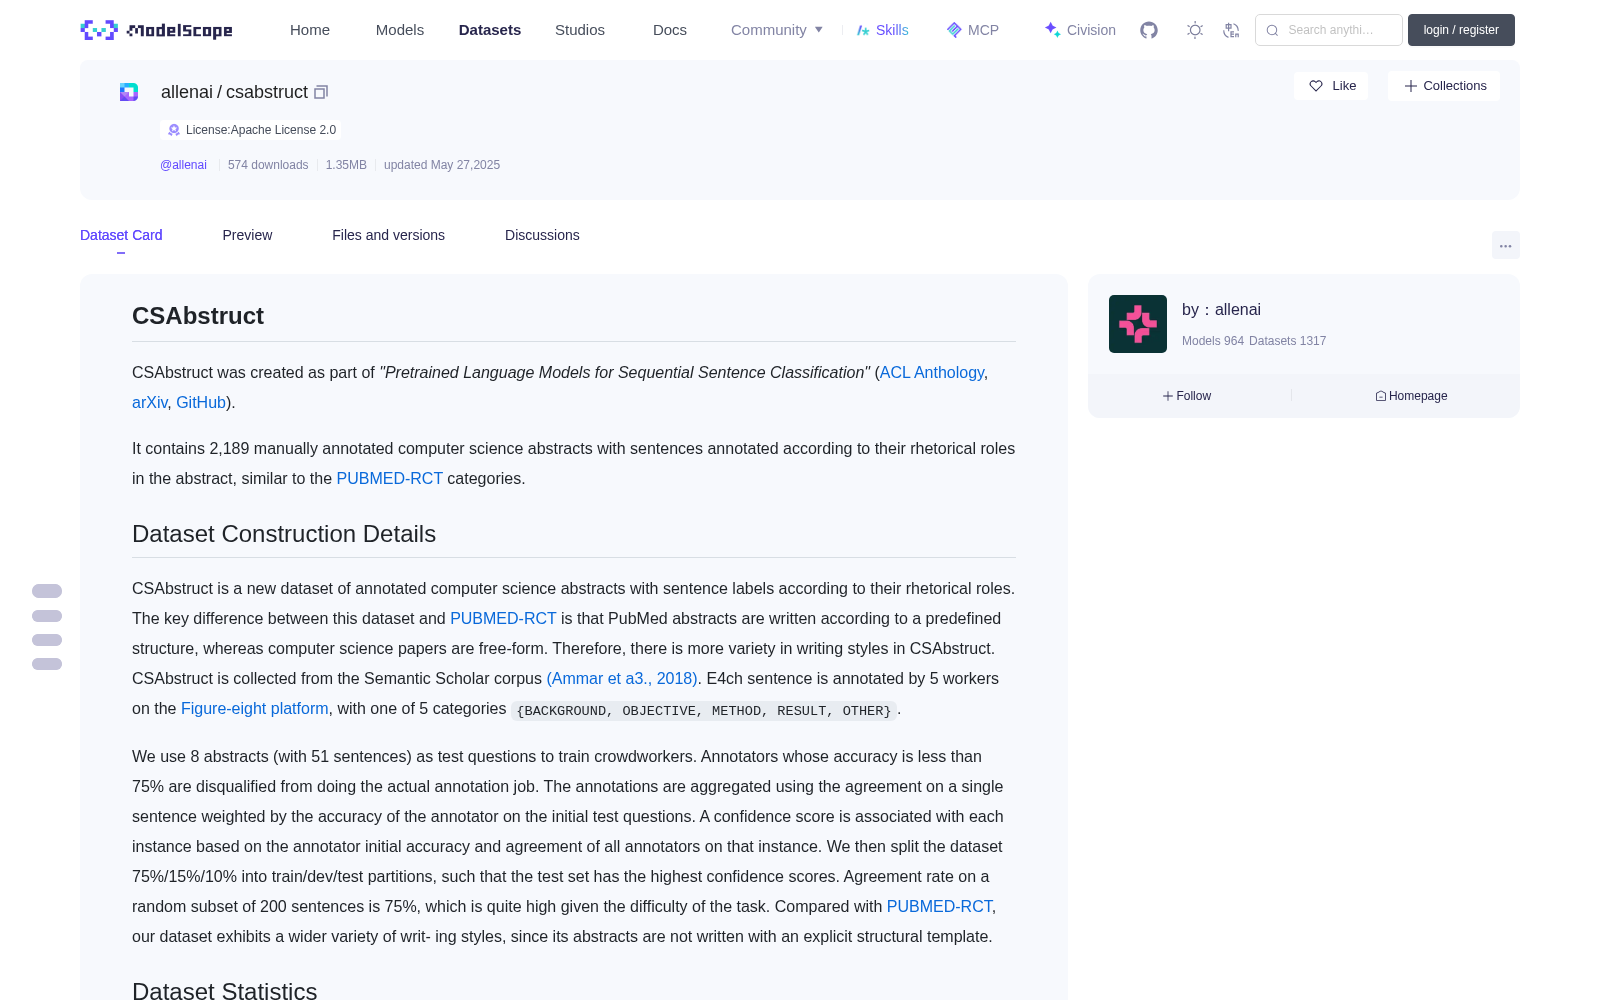Click the 574 downloads text
The width and height of the screenshot is (1600, 1000).
[268, 165]
